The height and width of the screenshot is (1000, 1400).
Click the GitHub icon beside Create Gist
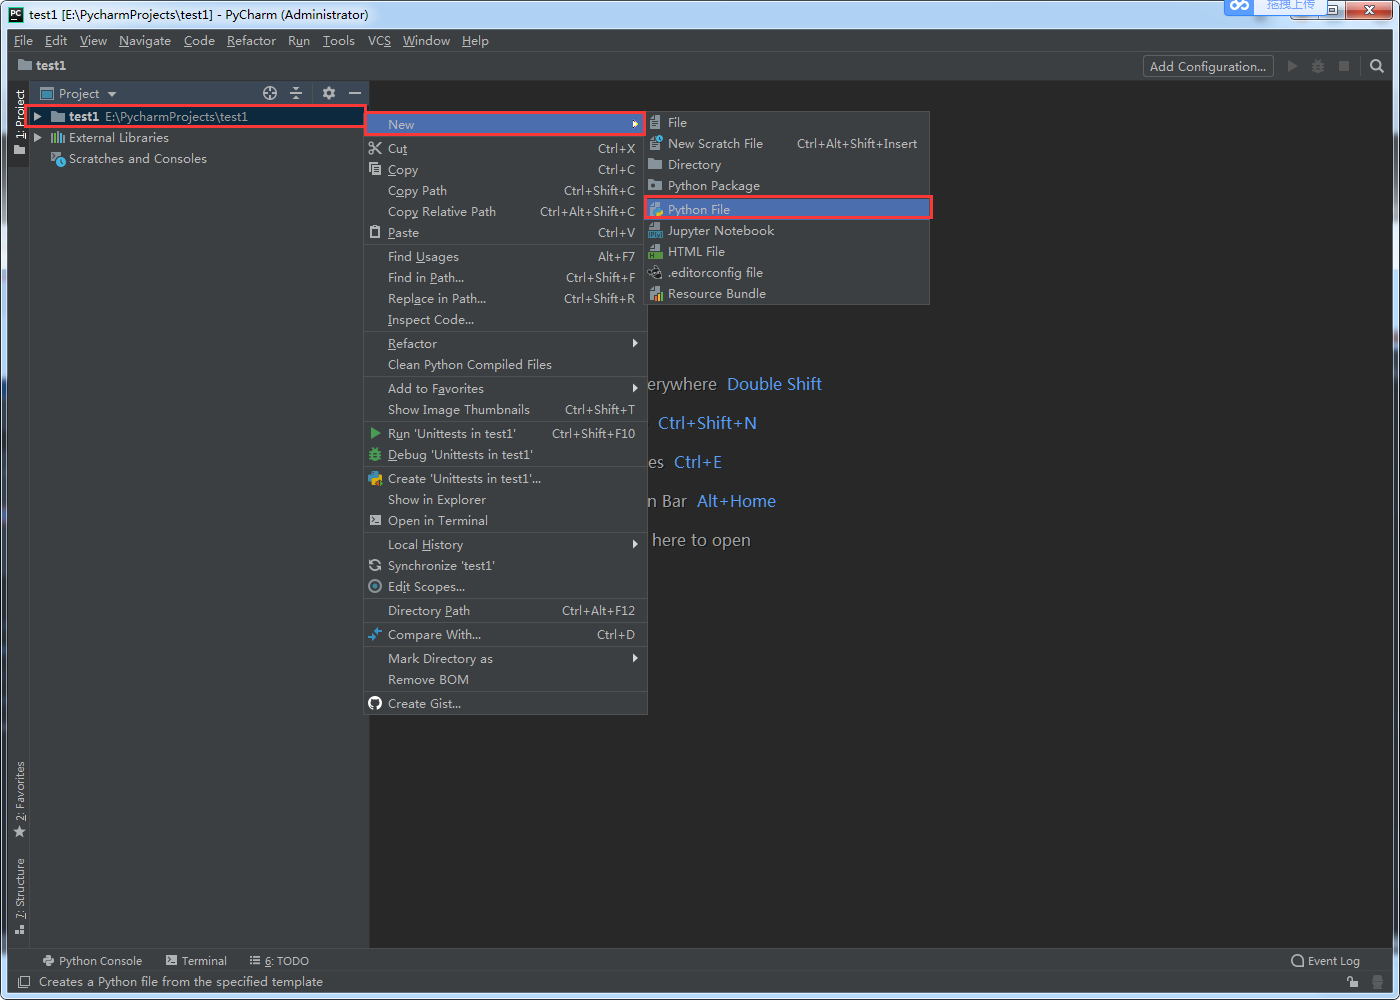click(375, 703)
